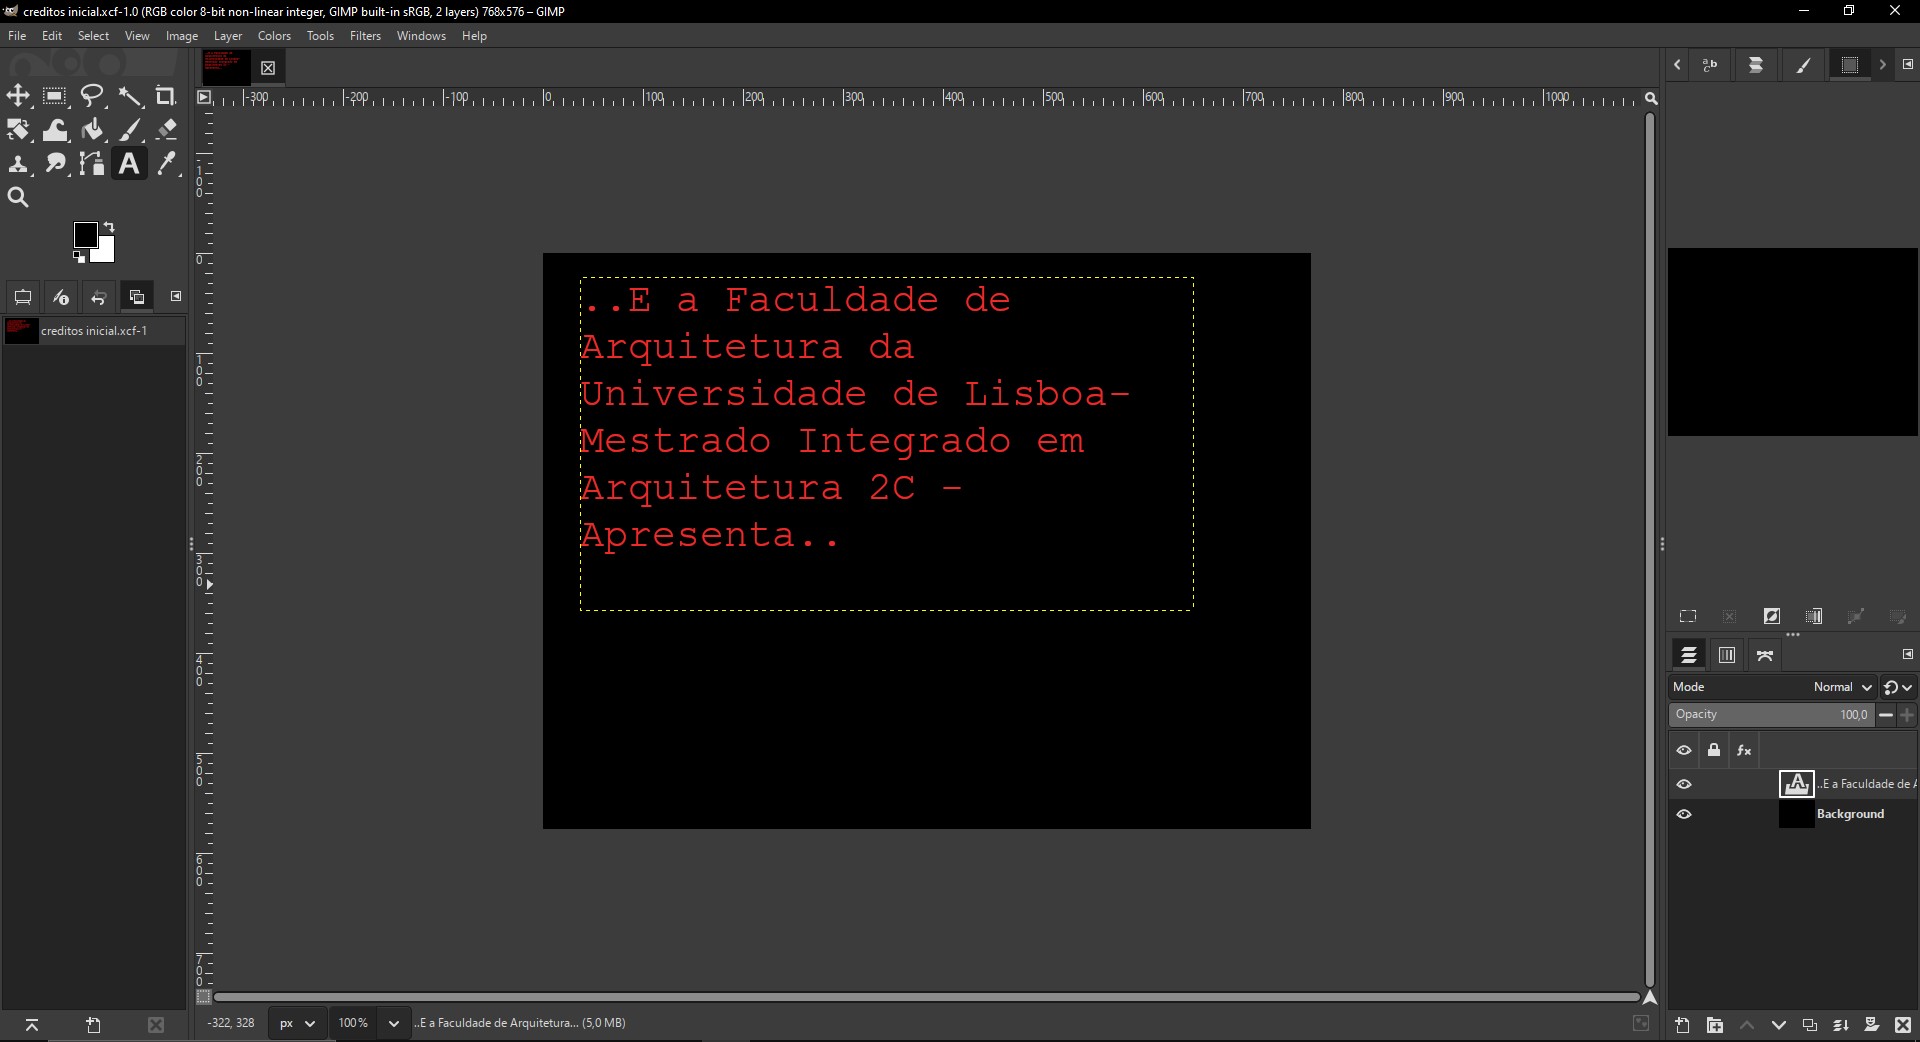Select the Fuzzy Select magic wand tool
1920x1042 pixels.
coord(130,96)
